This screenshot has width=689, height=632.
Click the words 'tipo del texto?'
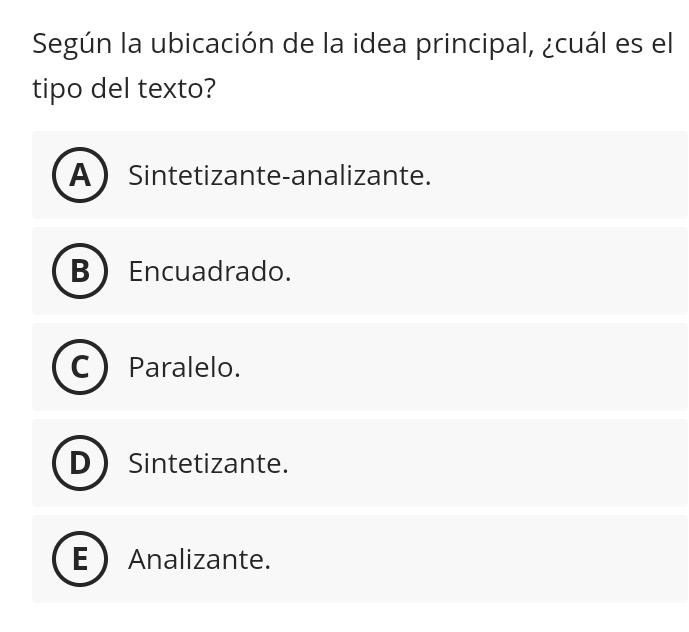124,90
